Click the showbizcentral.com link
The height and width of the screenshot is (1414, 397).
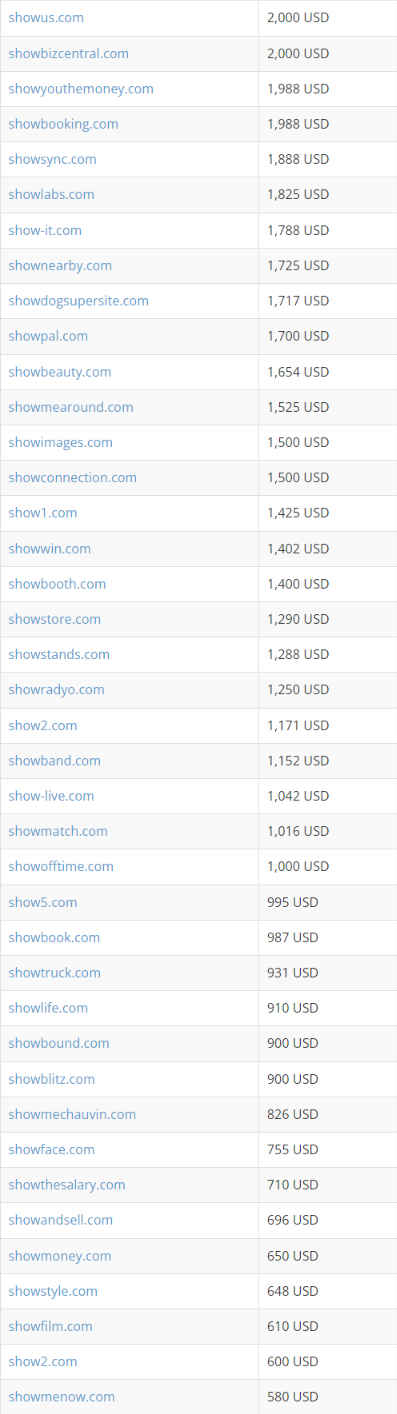68,53
